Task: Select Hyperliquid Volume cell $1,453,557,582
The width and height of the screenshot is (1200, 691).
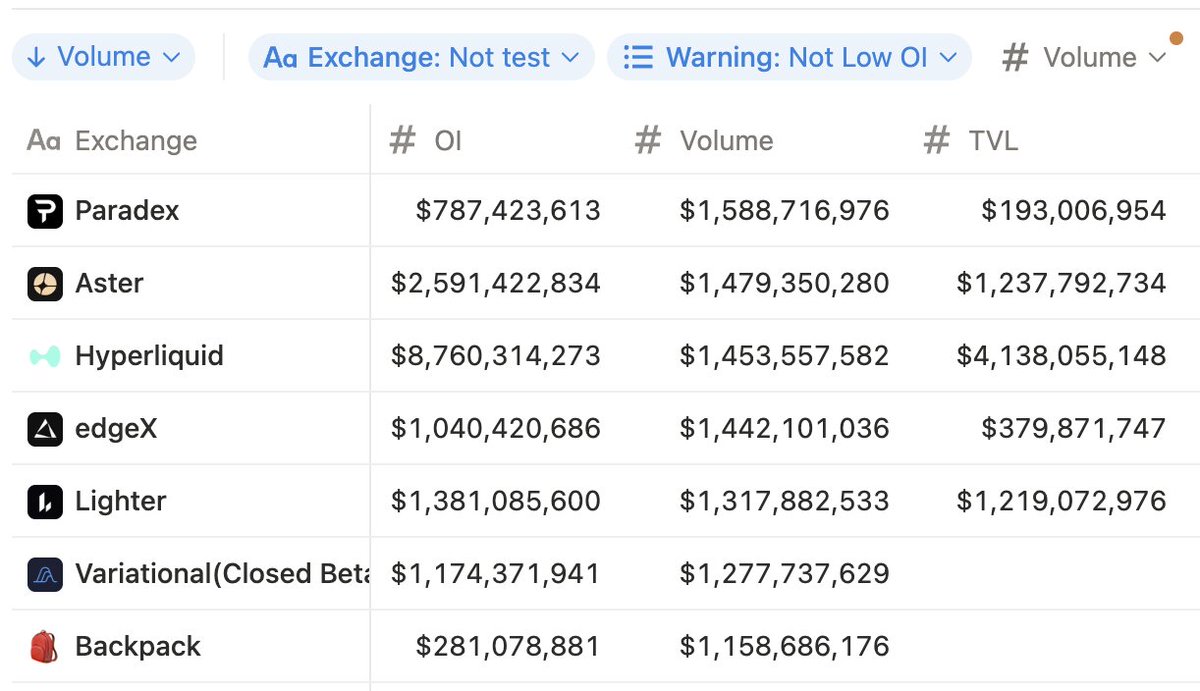Action: [x=784, y=356]
